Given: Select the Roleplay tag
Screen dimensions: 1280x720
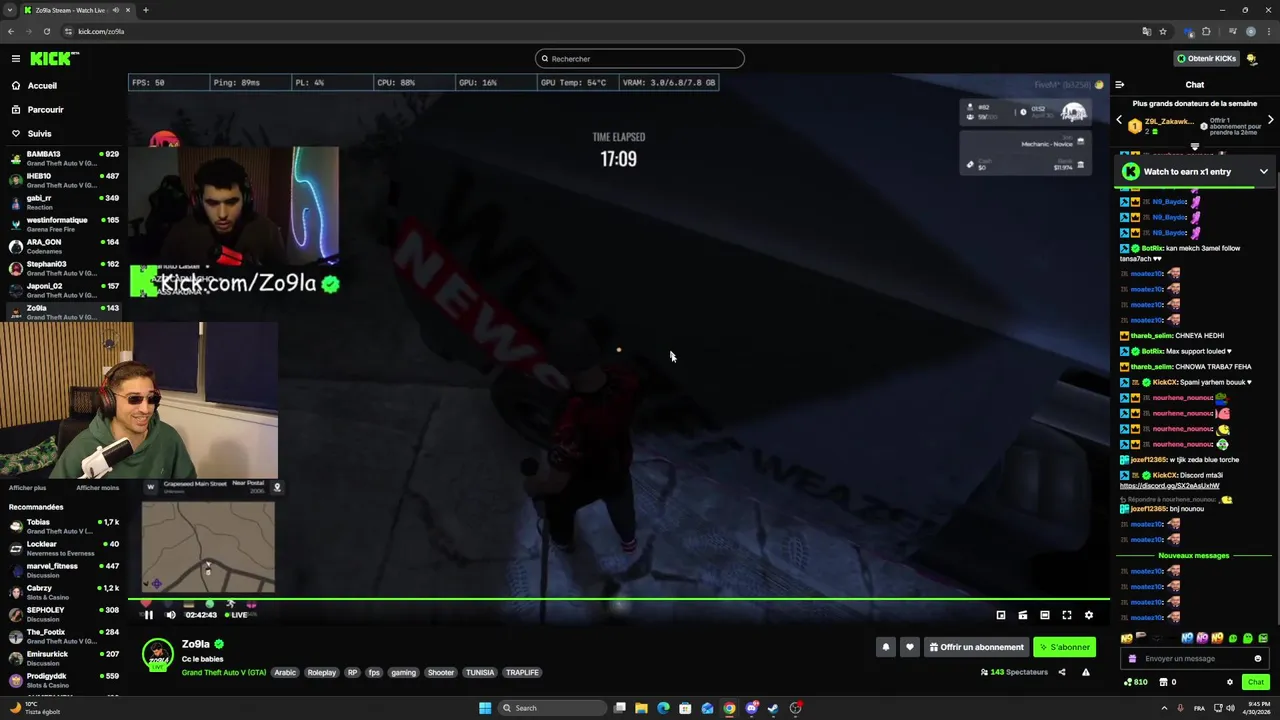Looking at the screenshot, I should (322, 673).
